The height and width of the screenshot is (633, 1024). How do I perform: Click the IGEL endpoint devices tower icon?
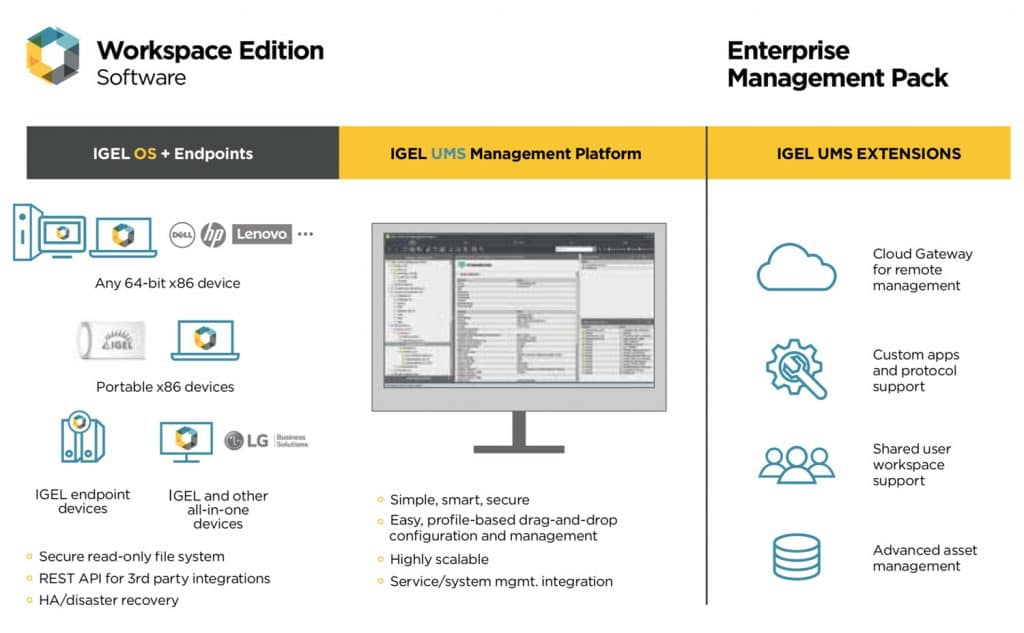[82, 437]
